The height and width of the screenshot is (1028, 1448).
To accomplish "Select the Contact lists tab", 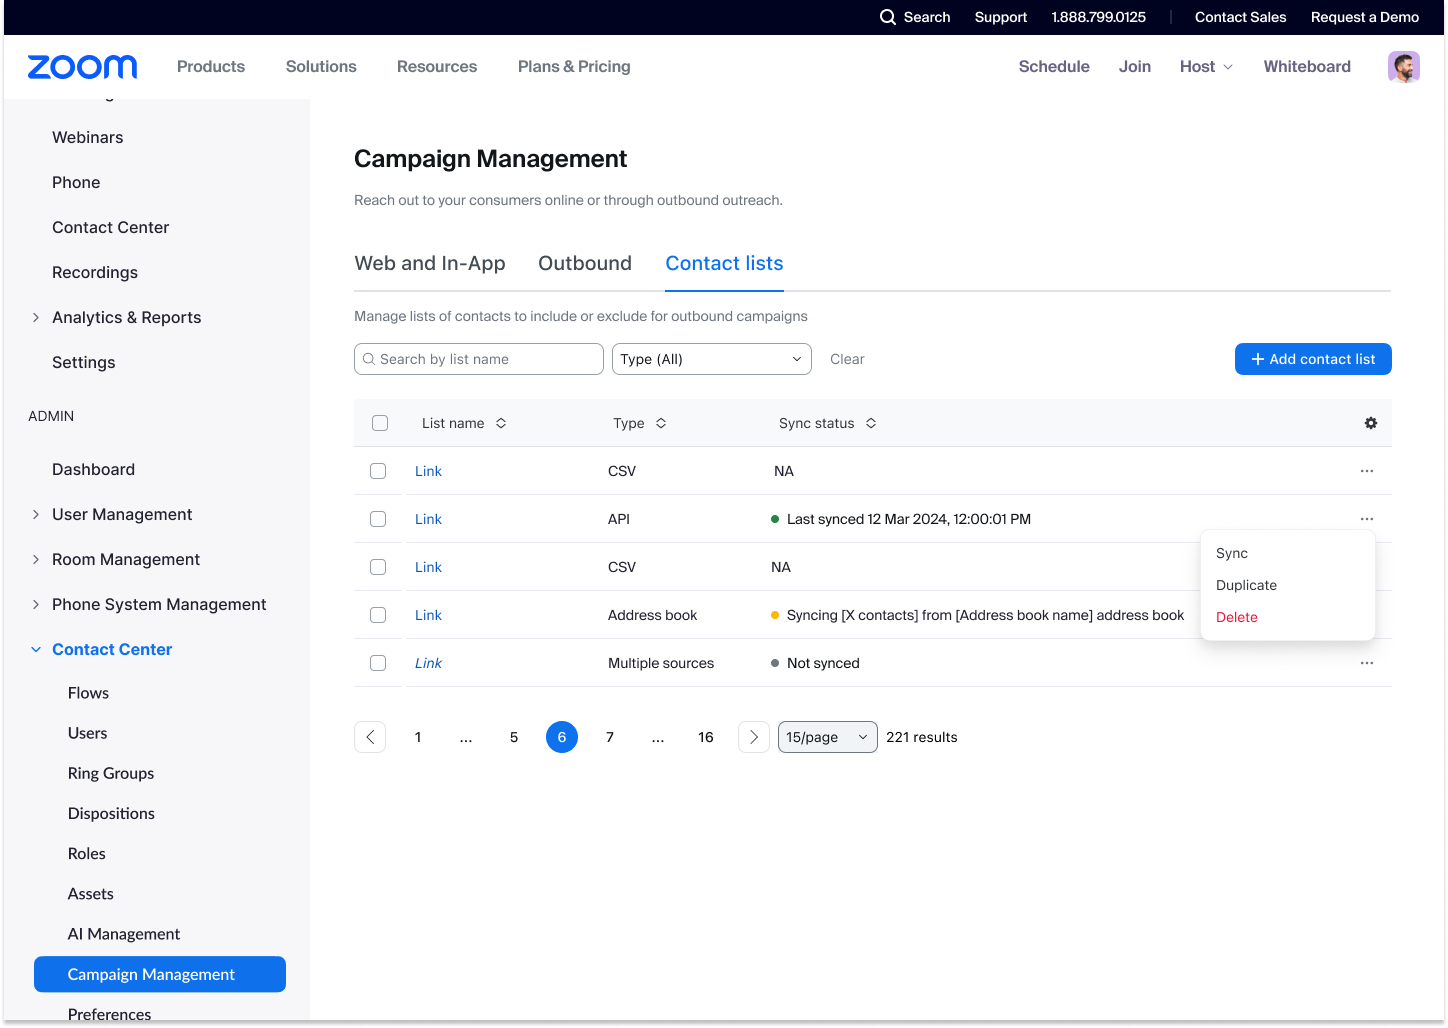I will click(724, 263).
